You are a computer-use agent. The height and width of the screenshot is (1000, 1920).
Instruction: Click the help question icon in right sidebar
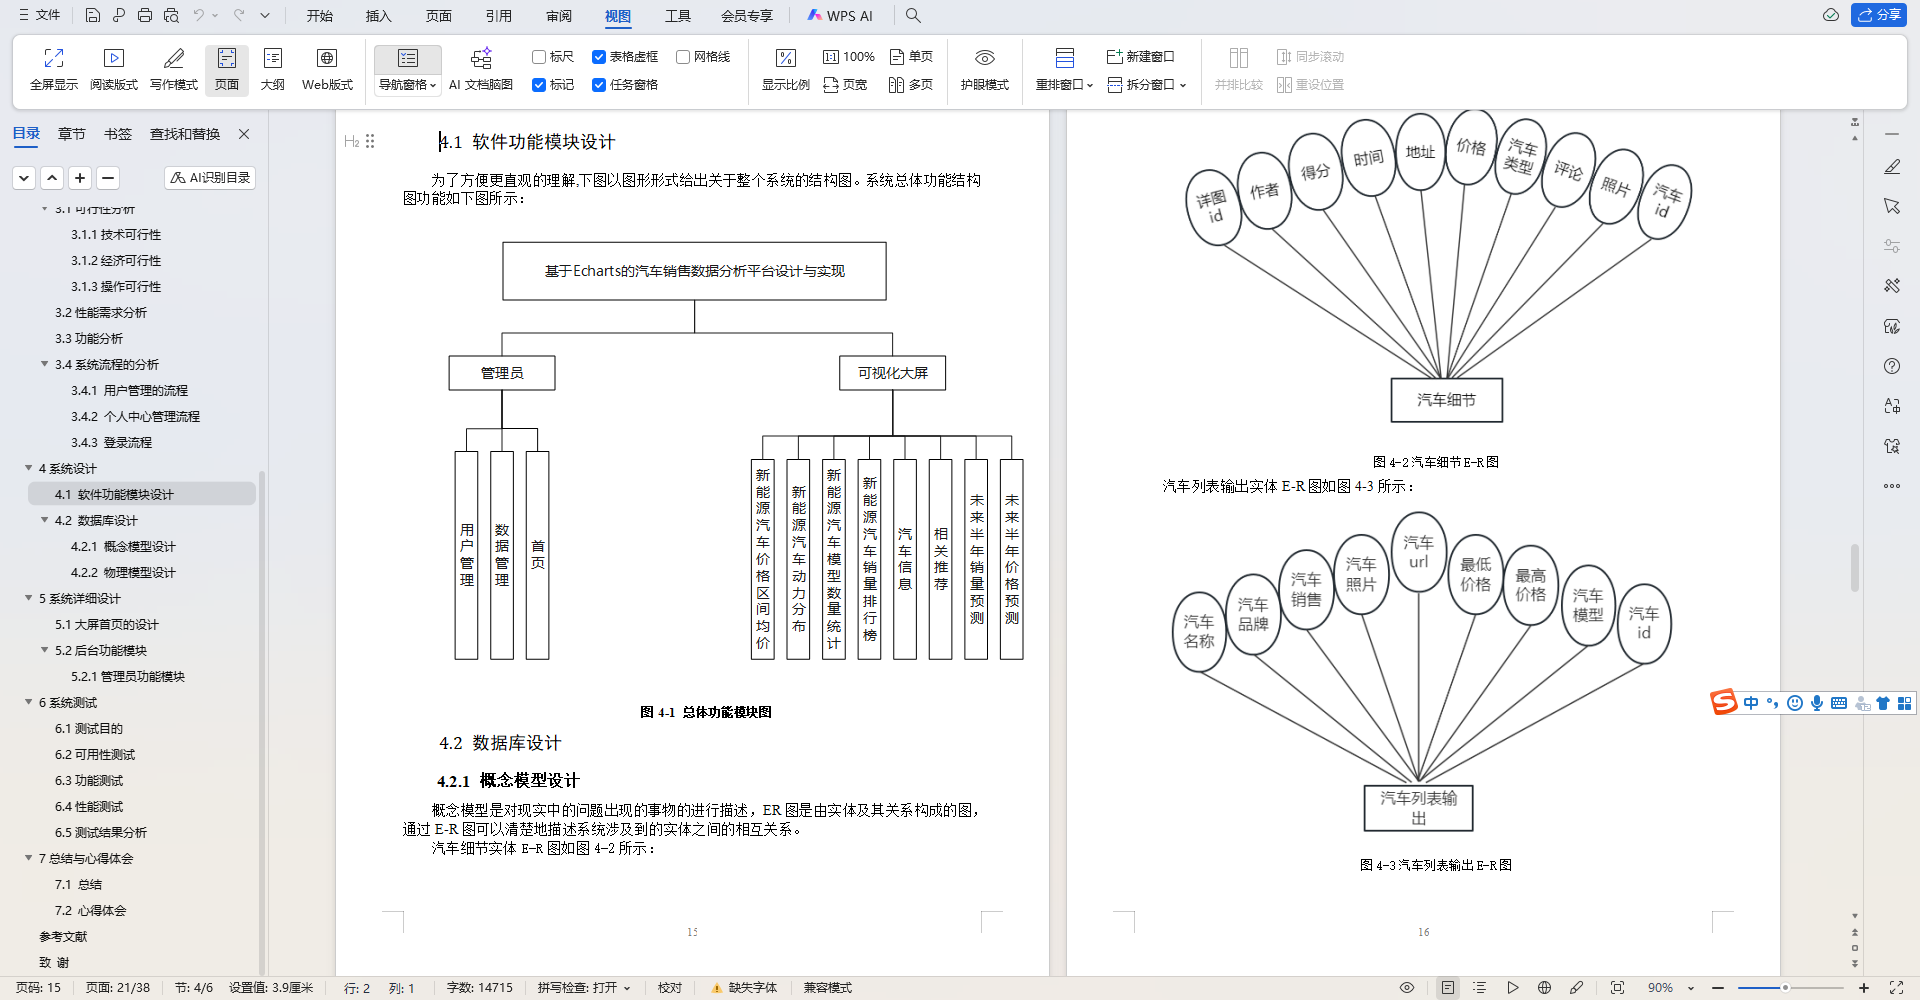(x=1892, y=366)
